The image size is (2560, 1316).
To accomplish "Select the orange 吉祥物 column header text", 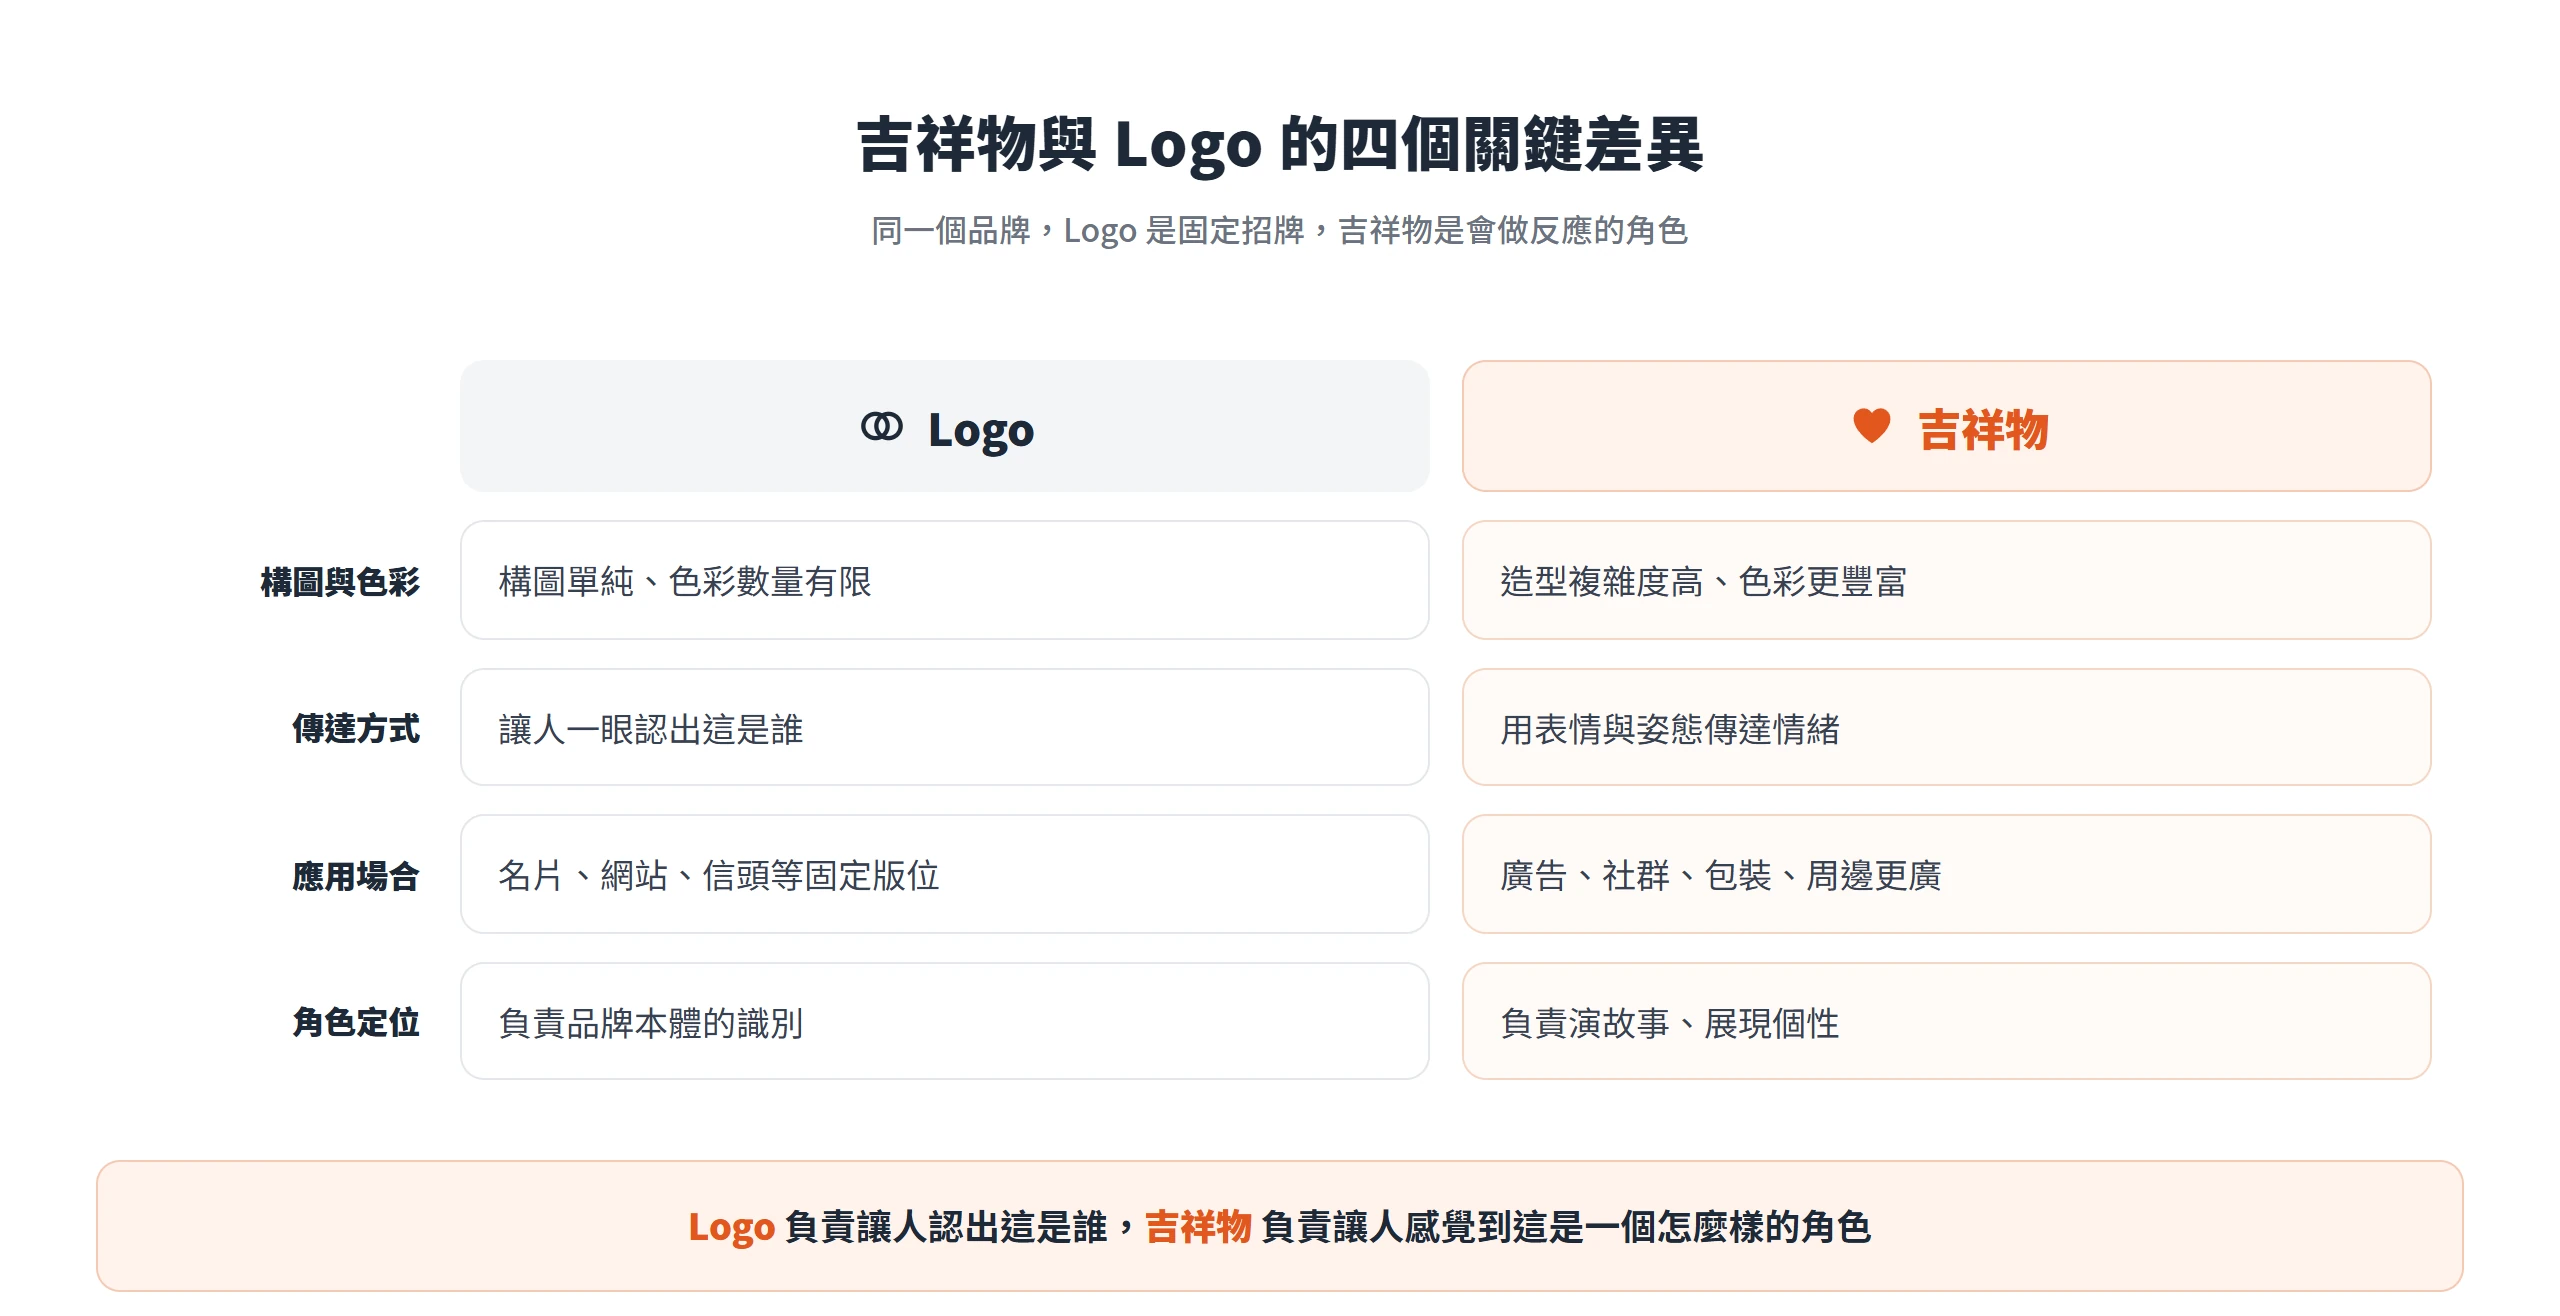I will coord(1983,430).
